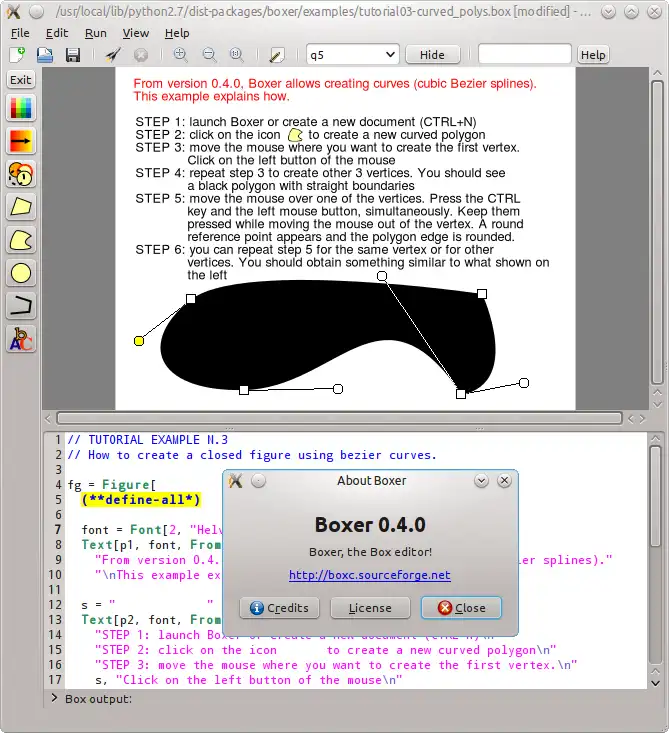Click Close in About Boxer dialog
Screen dimensions: 669x733
[461, 608]
